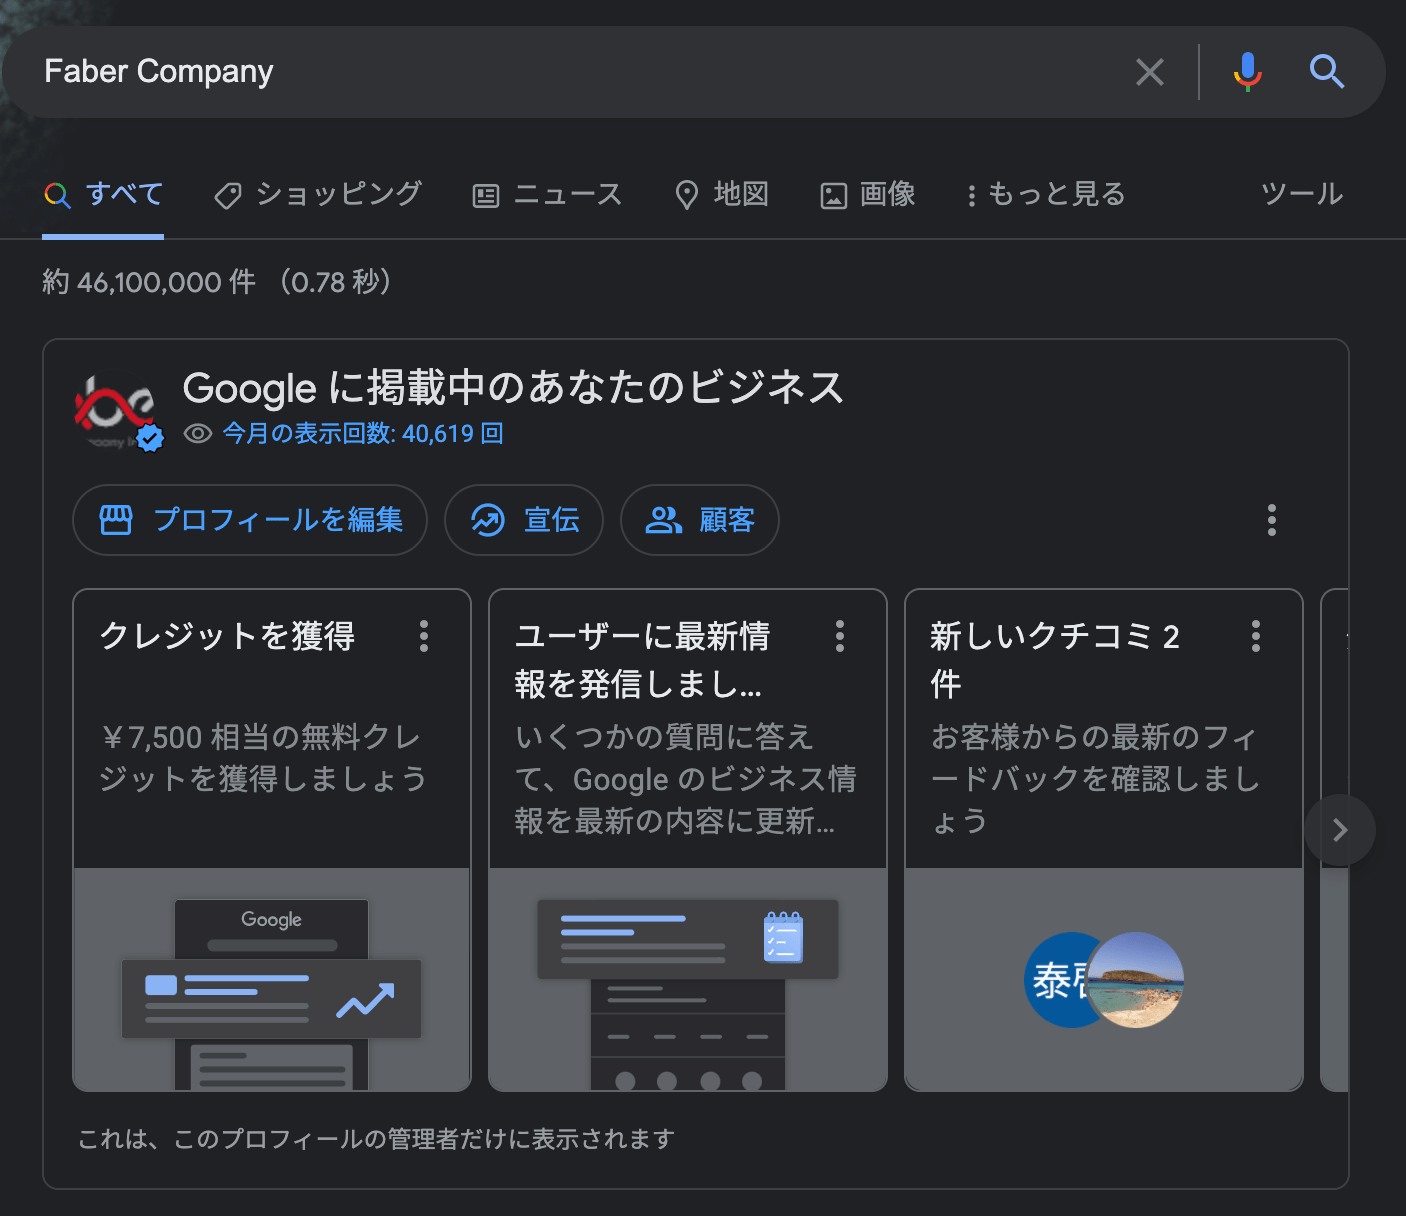This screenshot has height=1216, width=1406.
Task: Open the 地図 tab
Action: pyautogui.click(x=722, y=194)
